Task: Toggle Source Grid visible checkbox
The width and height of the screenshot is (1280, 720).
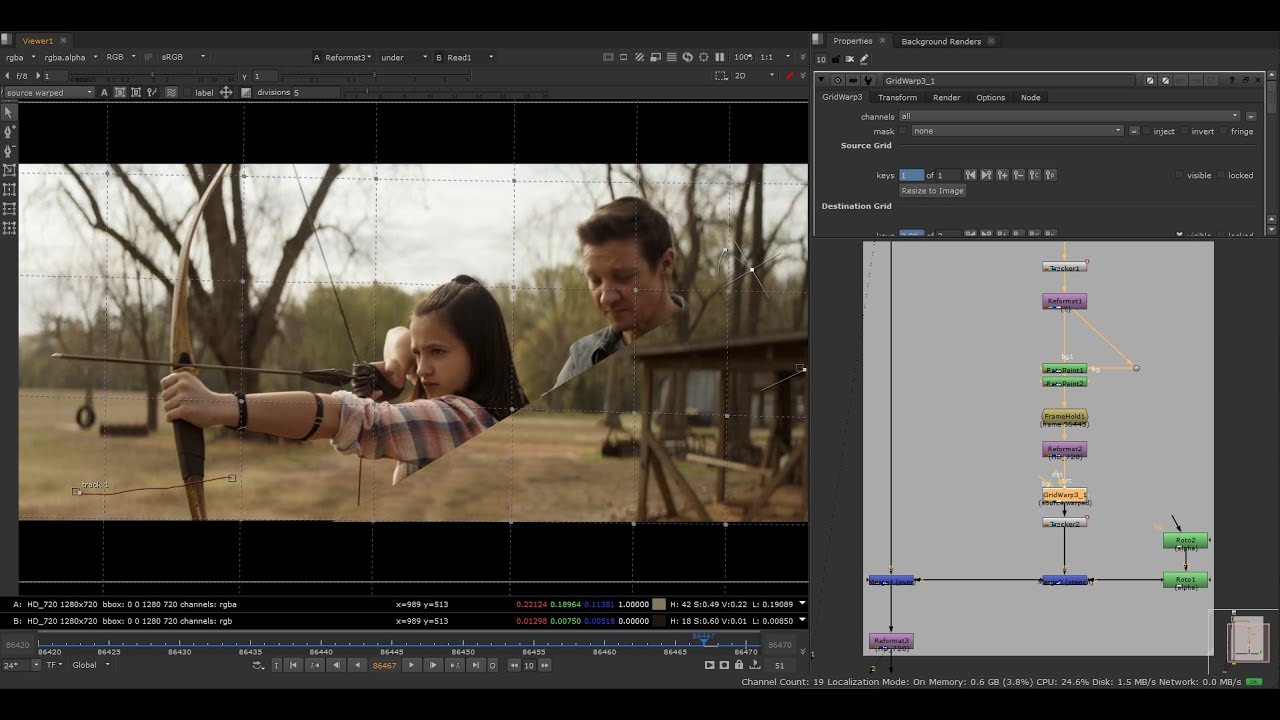Action: tap(1179, 175)
